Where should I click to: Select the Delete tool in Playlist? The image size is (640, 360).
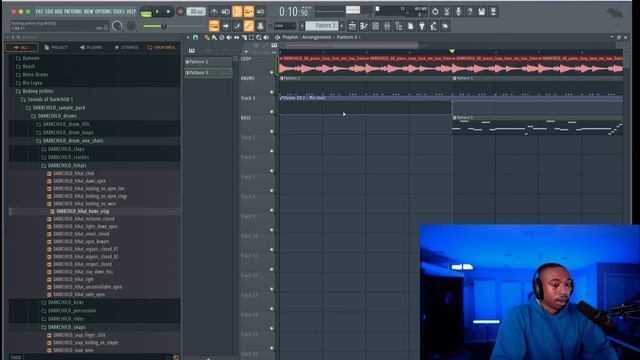pyautogui.click(x=221, y=38)
